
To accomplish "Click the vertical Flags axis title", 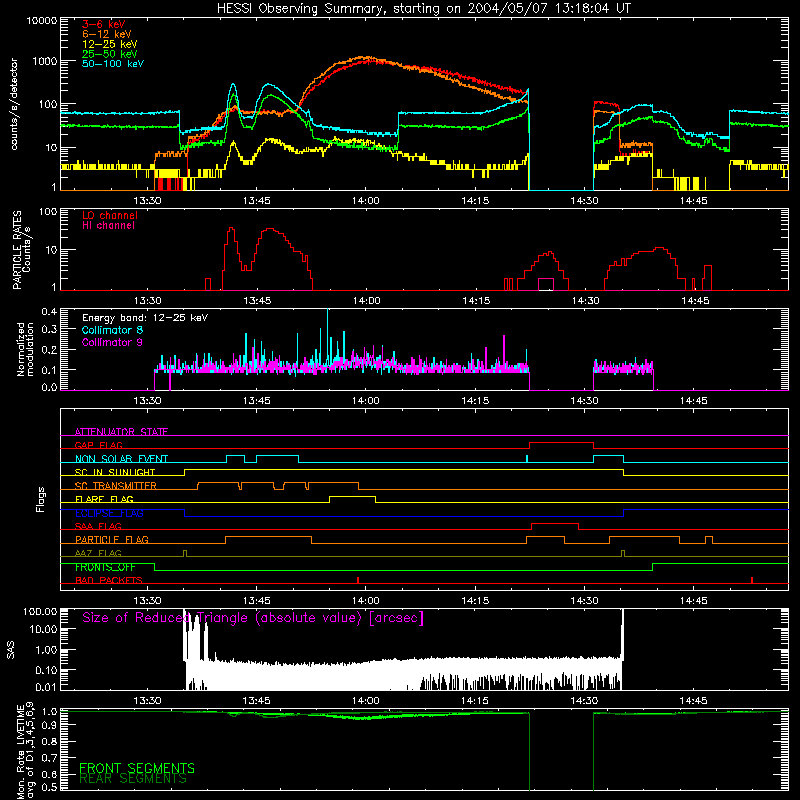I will click(x=41, y=499).
